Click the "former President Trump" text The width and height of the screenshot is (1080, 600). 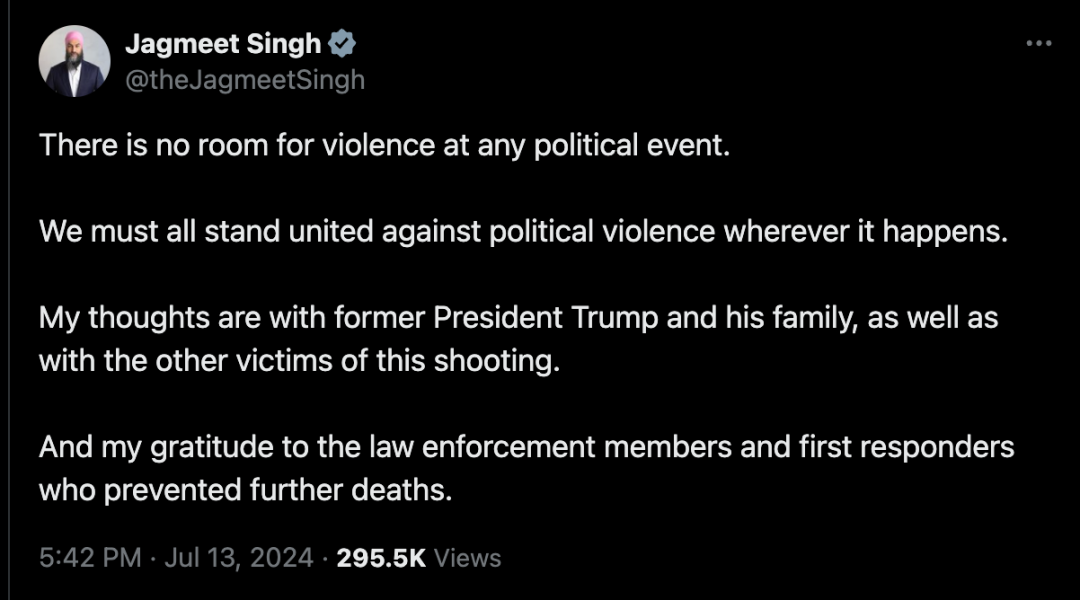point(496,318)
